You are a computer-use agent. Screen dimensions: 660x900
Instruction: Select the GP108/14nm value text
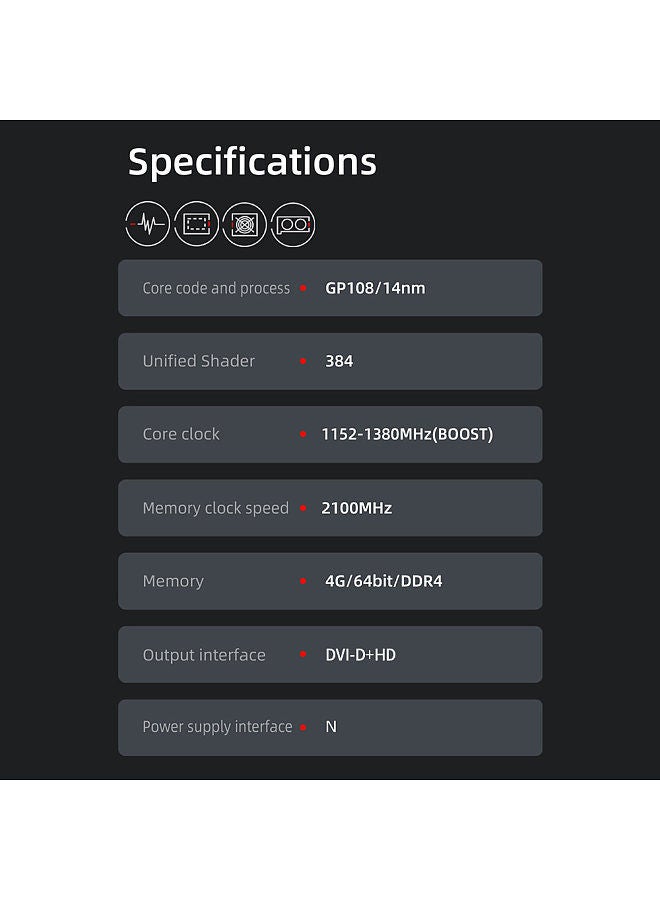point(375,288)
